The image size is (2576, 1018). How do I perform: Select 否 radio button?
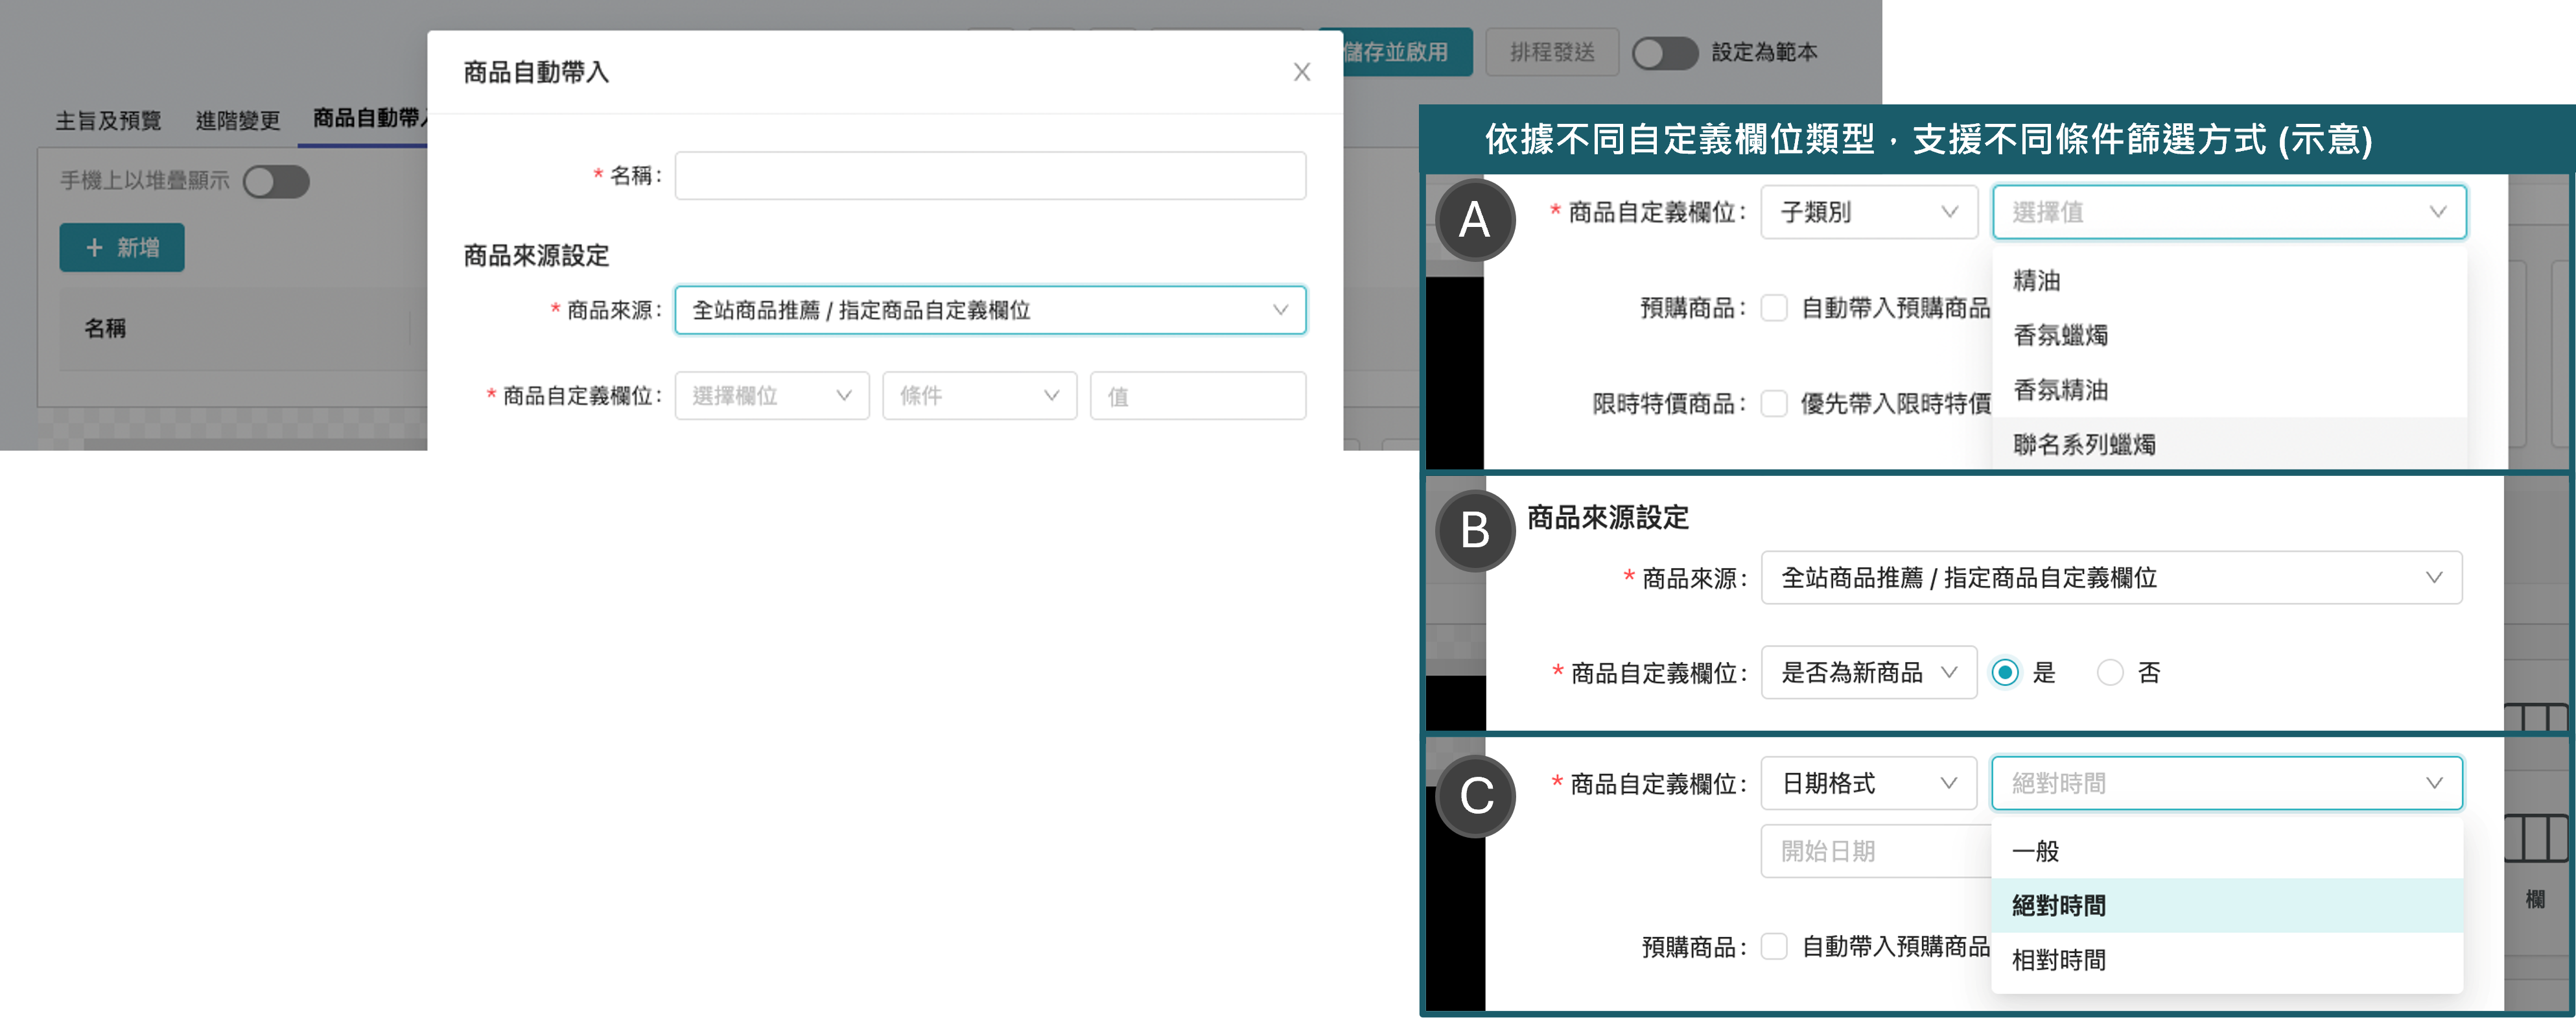[2110, 672]
